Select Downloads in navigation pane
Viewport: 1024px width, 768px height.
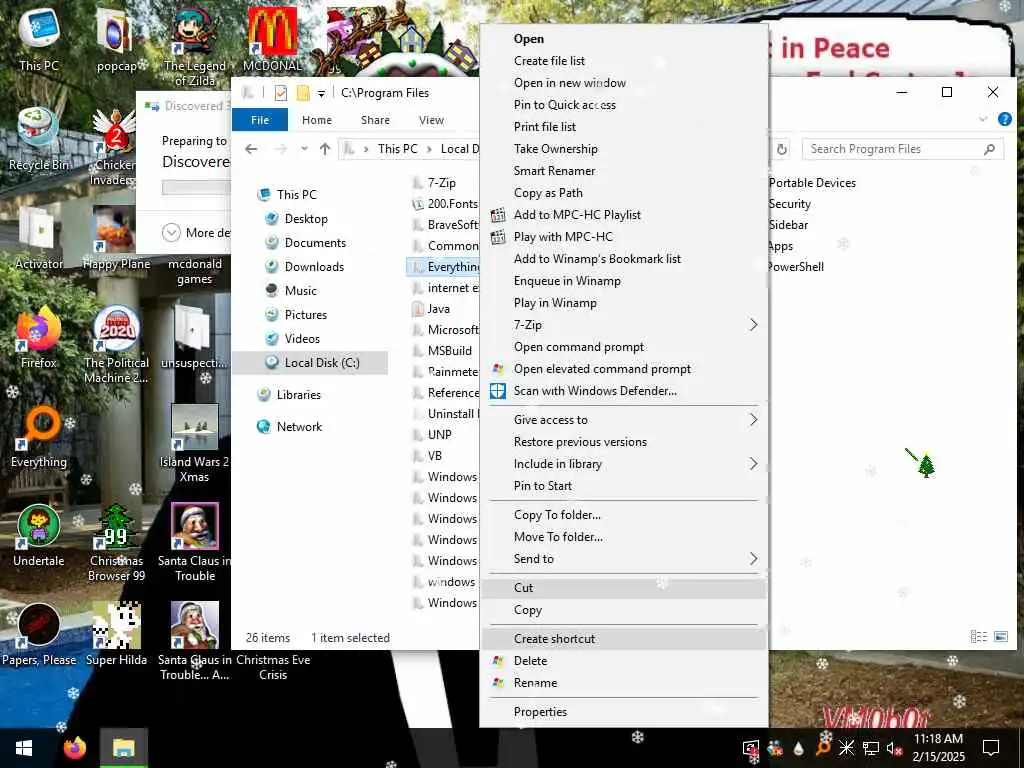313,266
